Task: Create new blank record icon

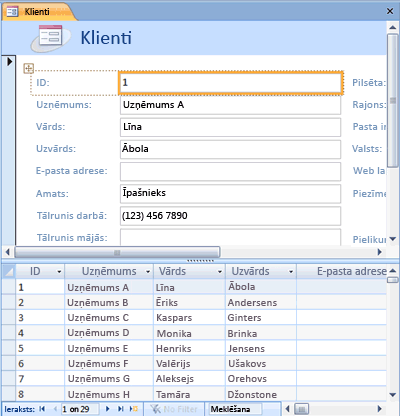Action: 134,409
